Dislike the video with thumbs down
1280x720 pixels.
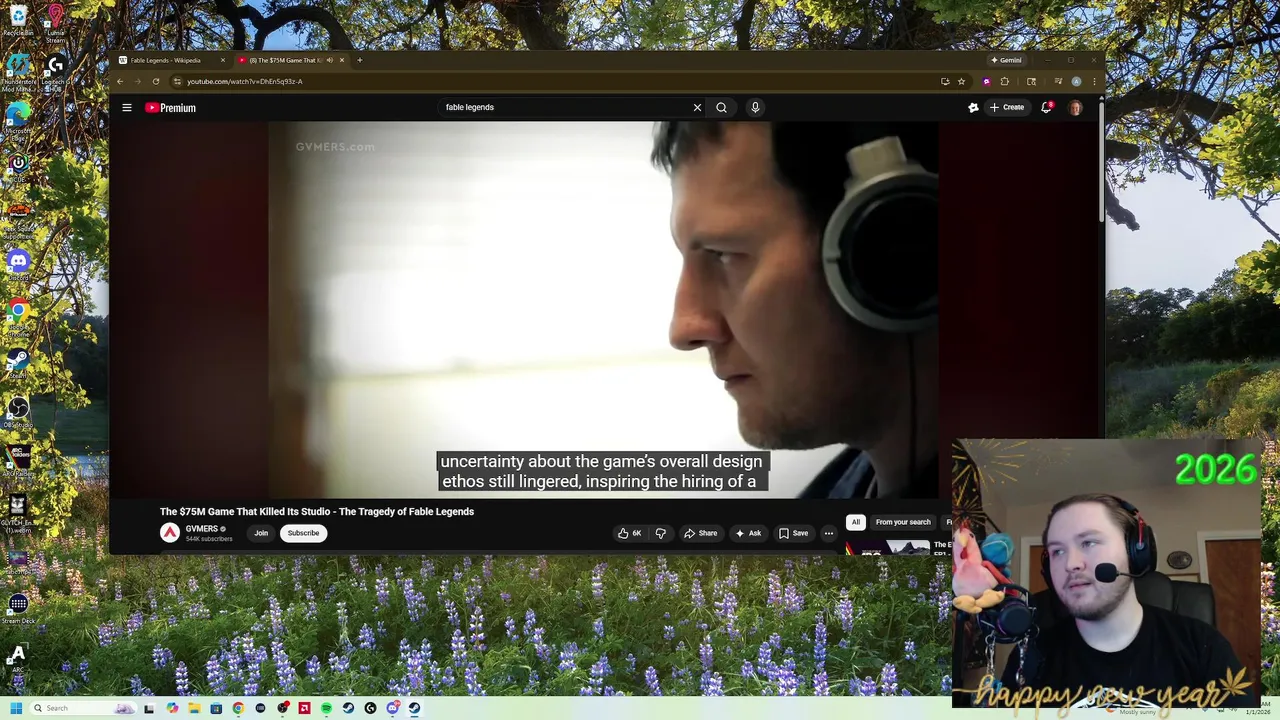[x=660, y=533]
